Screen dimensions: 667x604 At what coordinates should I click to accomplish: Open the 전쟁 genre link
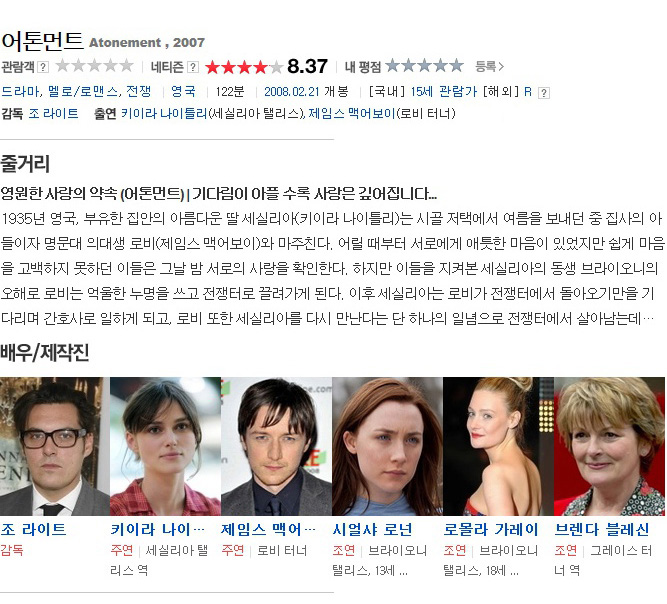(139, 91)
